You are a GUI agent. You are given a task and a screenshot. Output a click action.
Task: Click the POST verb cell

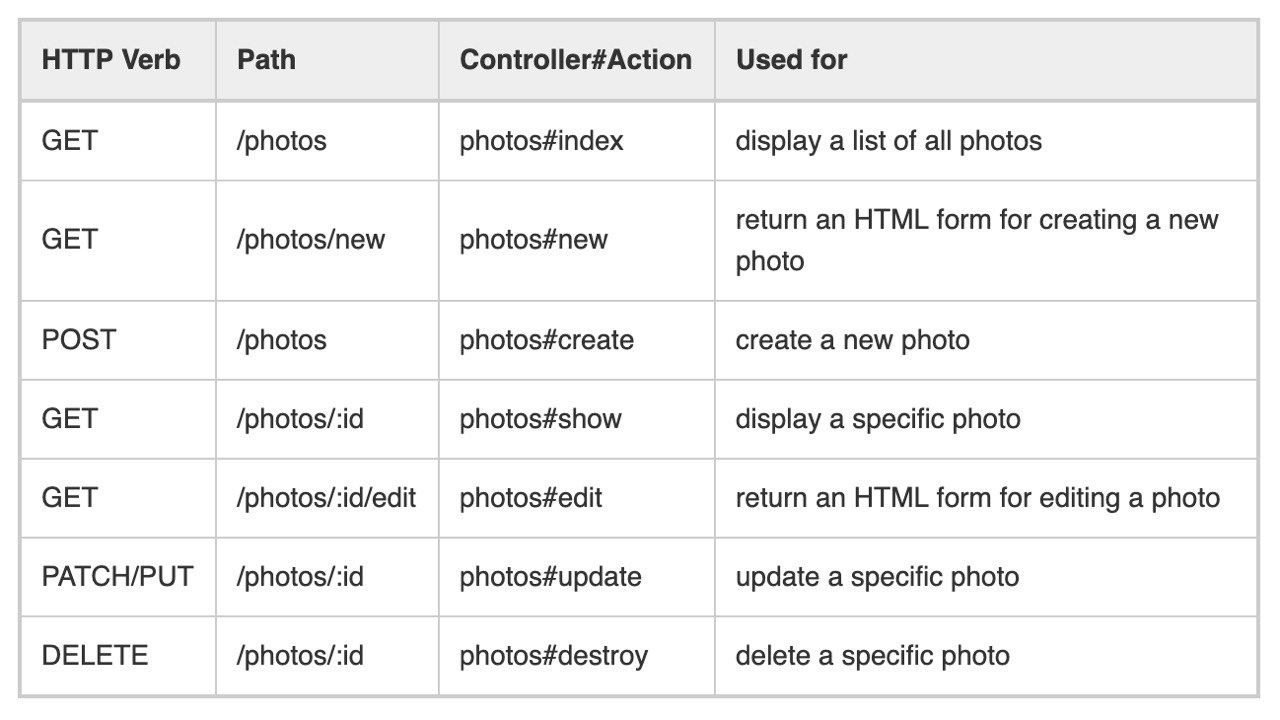[x=118, y=340]
